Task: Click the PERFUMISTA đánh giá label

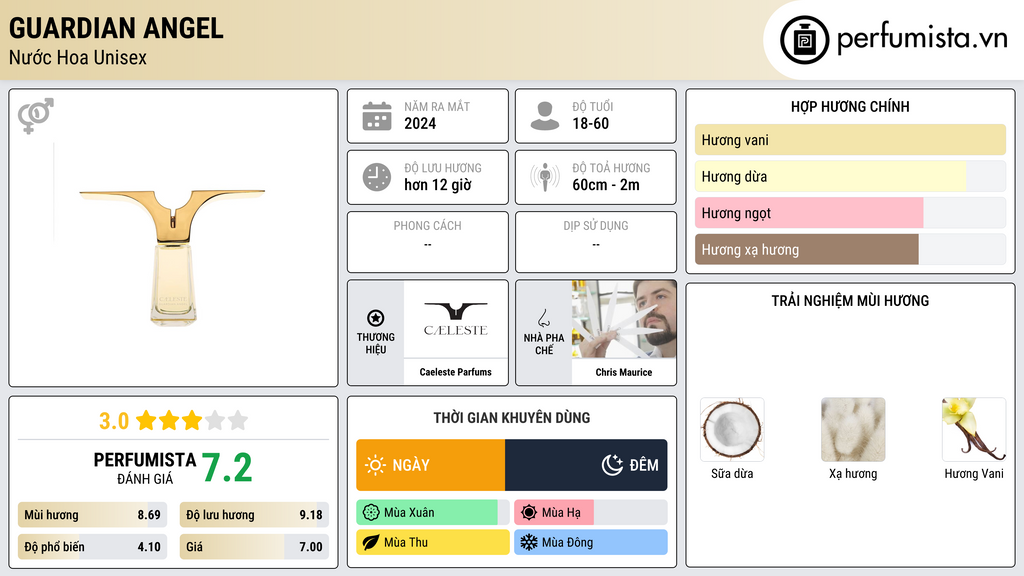Action: click(x=145, y=468)
